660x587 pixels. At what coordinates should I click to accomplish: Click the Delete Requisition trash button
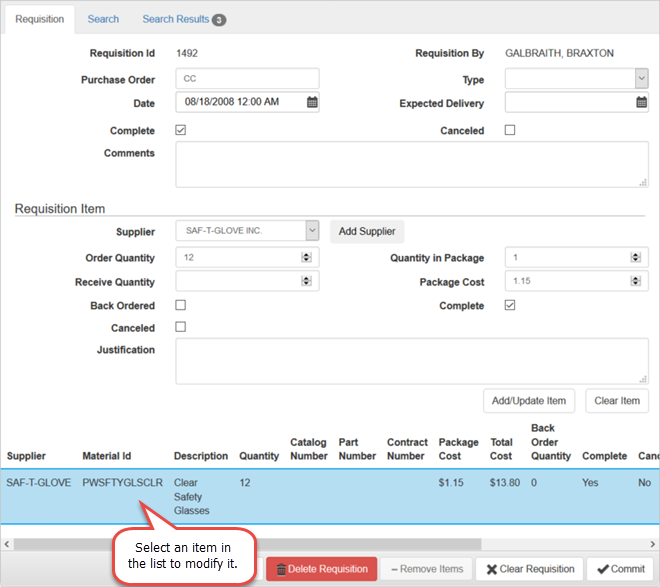coord(321,569)
